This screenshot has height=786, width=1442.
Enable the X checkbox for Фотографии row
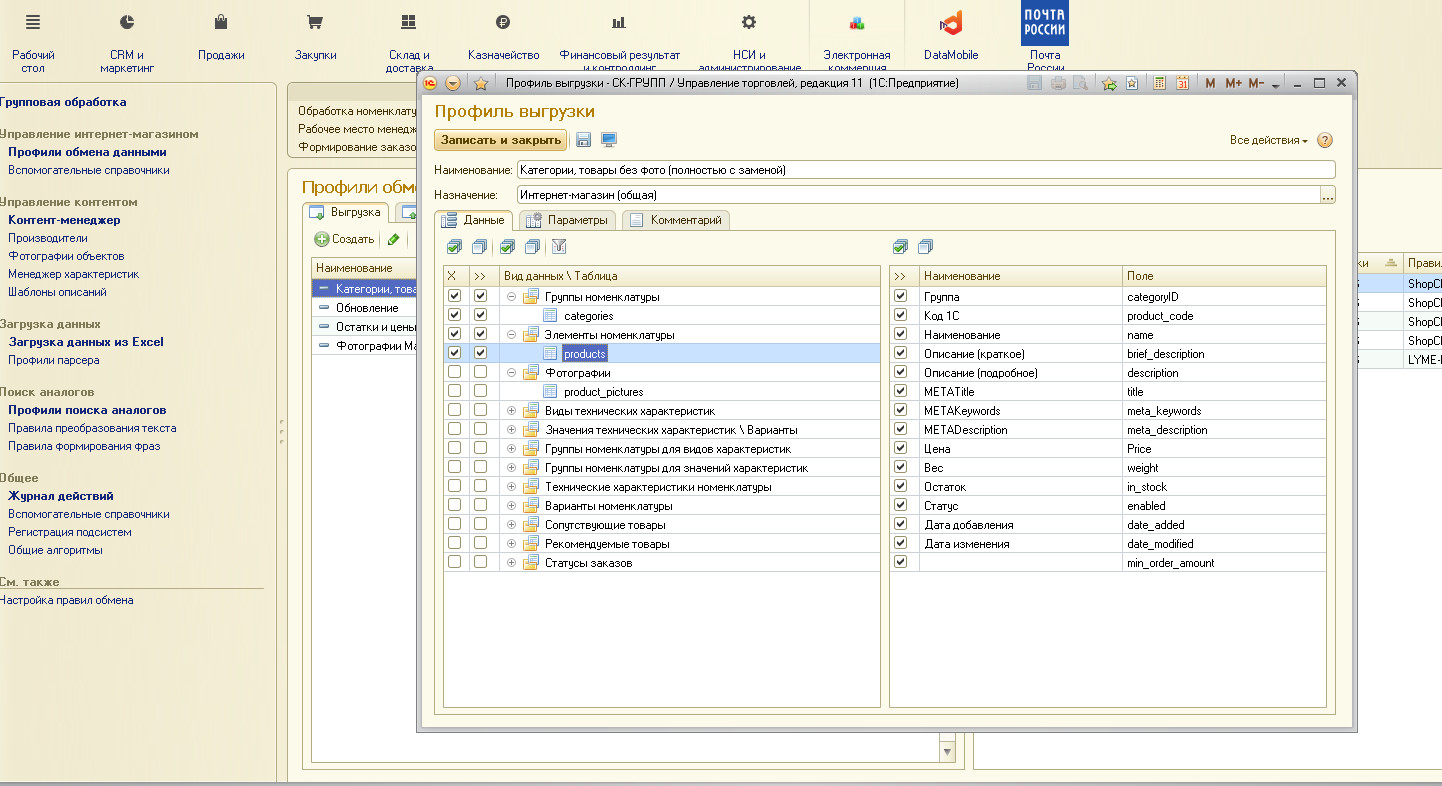(x=455, y=372)
